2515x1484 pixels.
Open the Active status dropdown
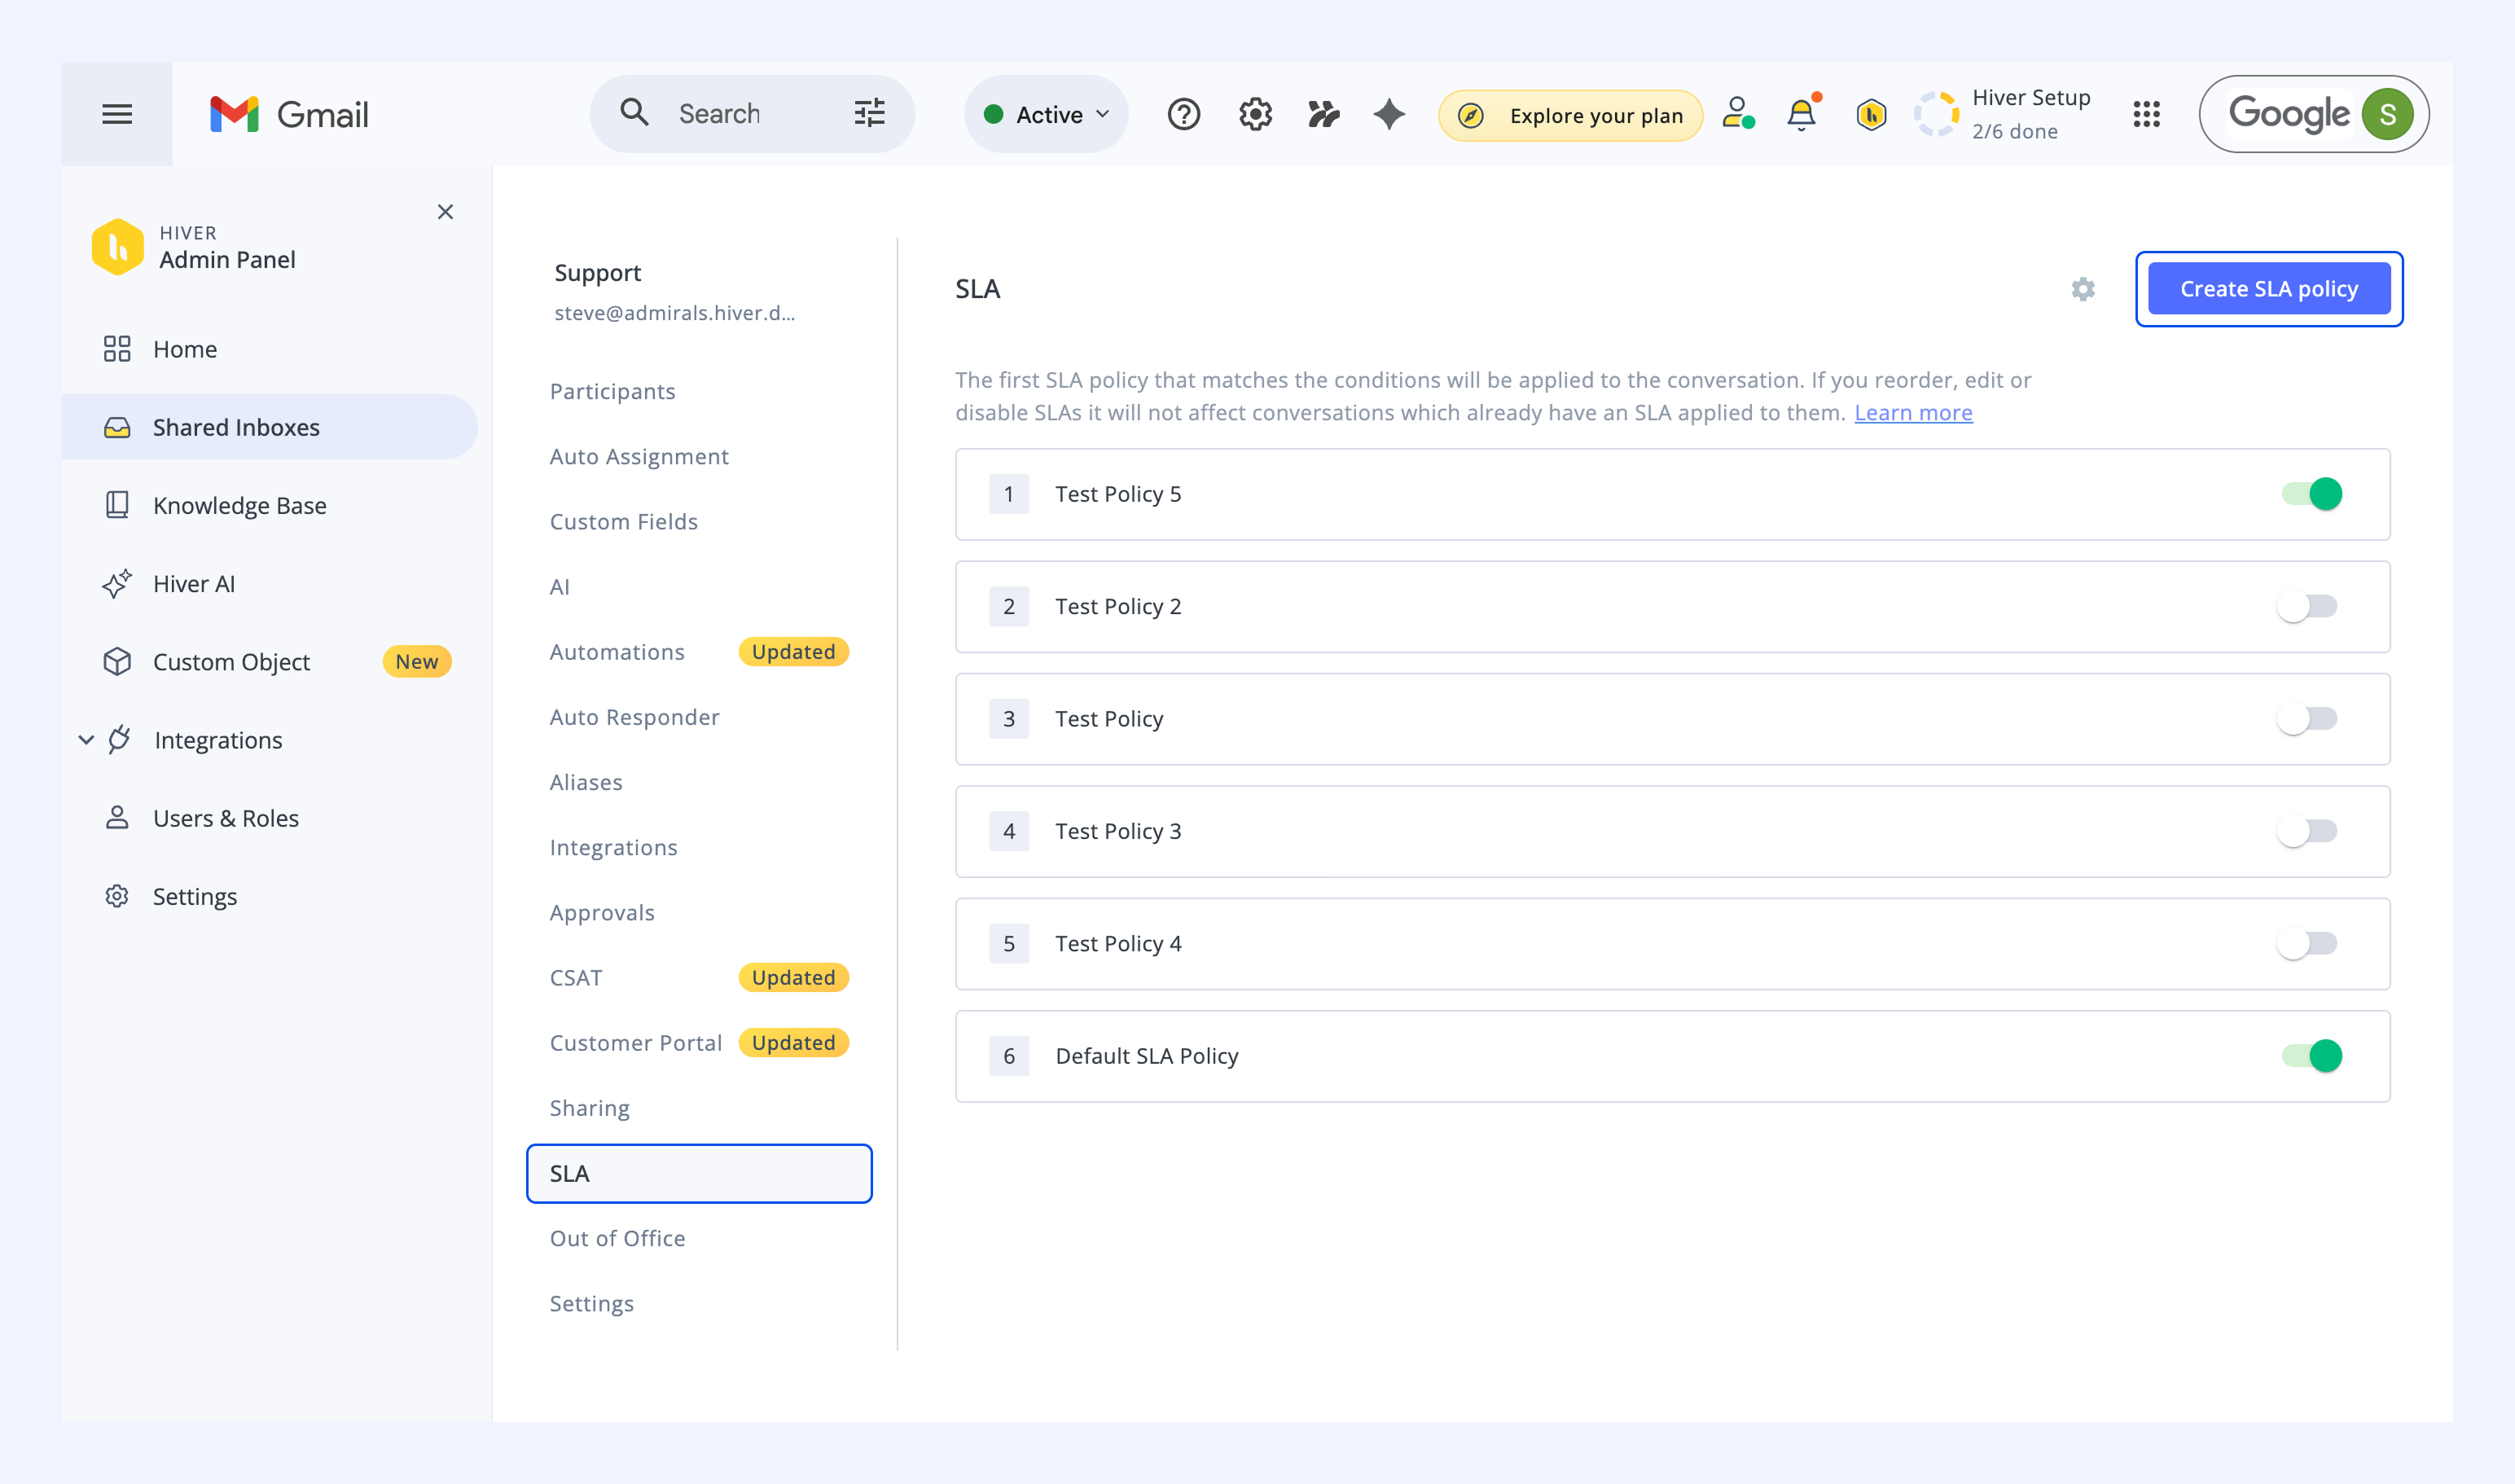(x=1046, y=114)
